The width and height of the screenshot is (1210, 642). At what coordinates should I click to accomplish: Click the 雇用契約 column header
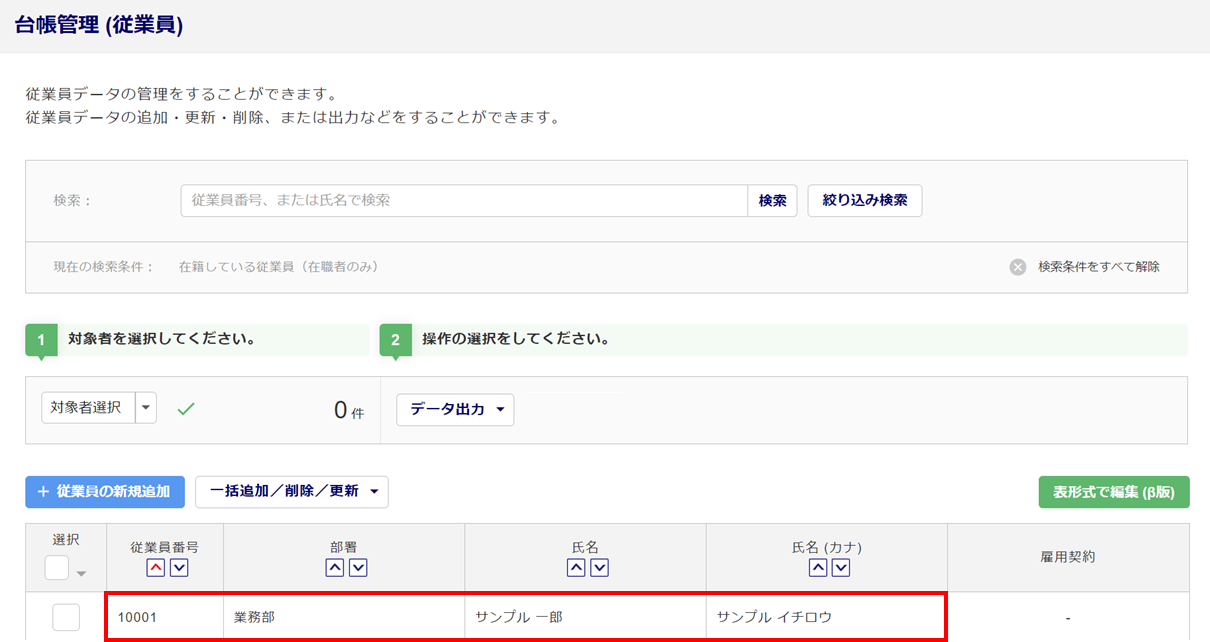pos(1068,557)
